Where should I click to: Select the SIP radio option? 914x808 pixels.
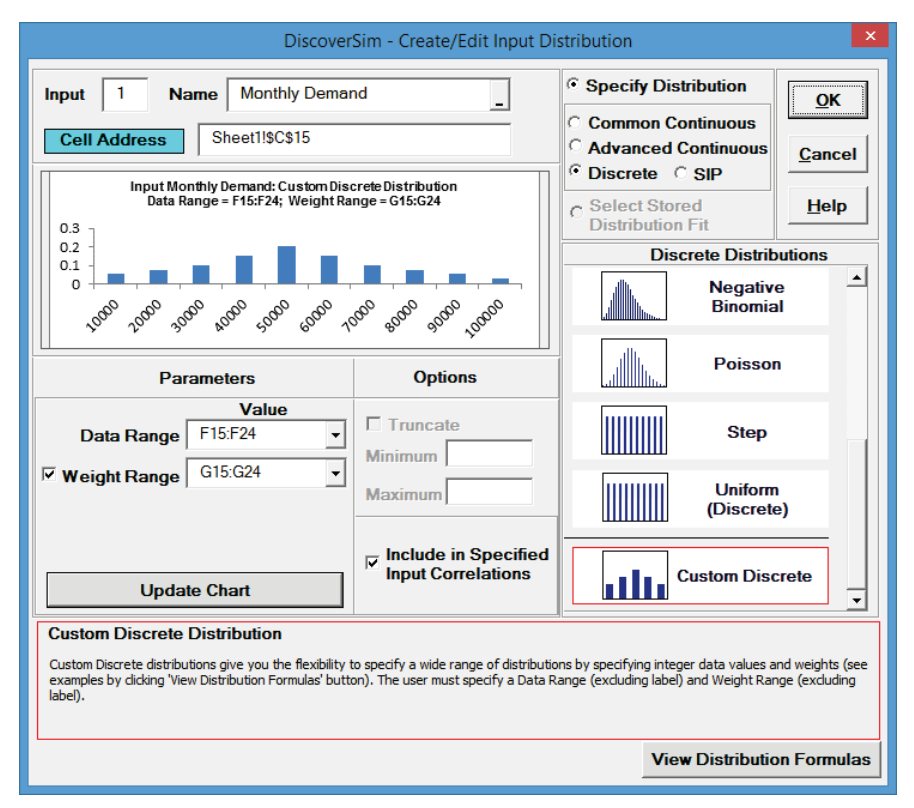point(681,173)
